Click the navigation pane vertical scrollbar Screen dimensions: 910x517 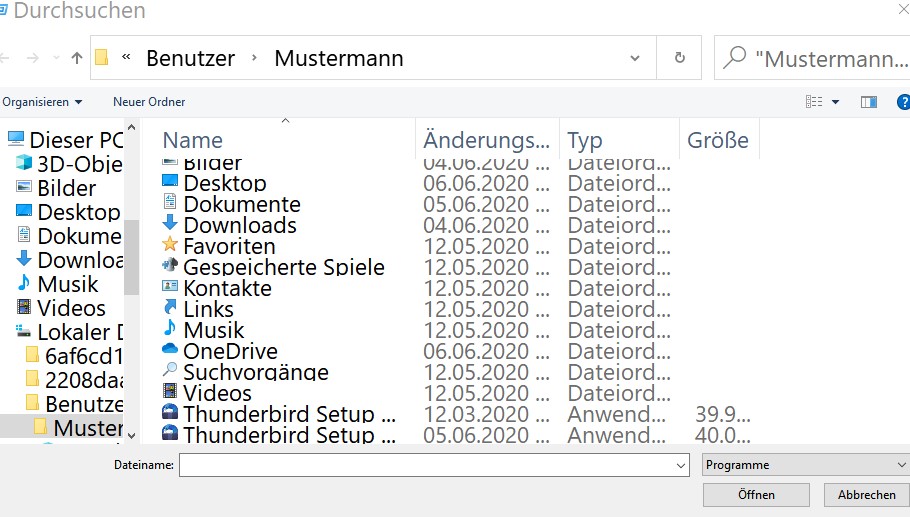[x=131, y=258]
